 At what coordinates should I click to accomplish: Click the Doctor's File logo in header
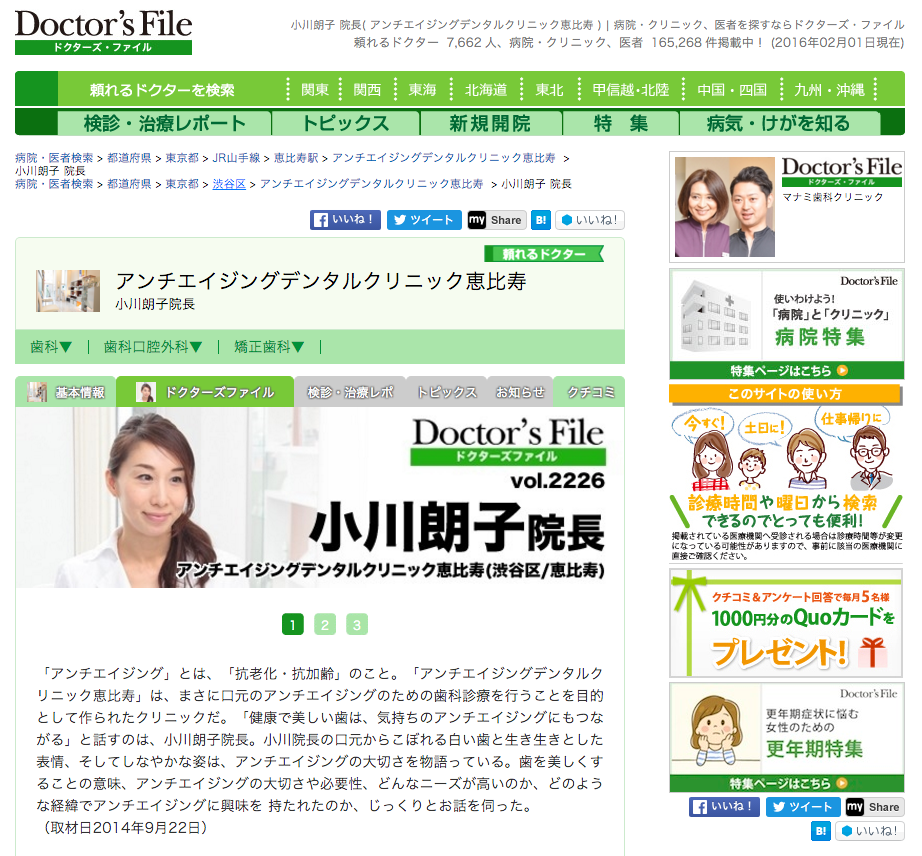click(103, 32)
